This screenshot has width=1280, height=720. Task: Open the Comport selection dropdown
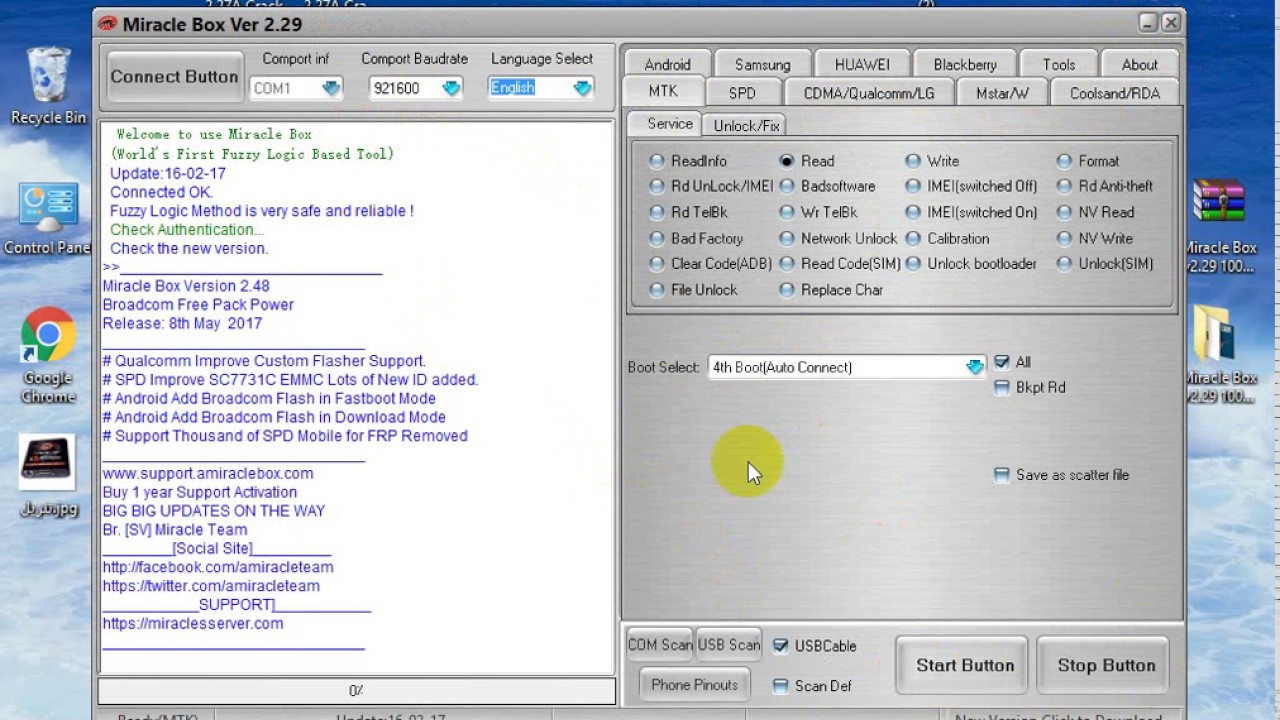330,88
